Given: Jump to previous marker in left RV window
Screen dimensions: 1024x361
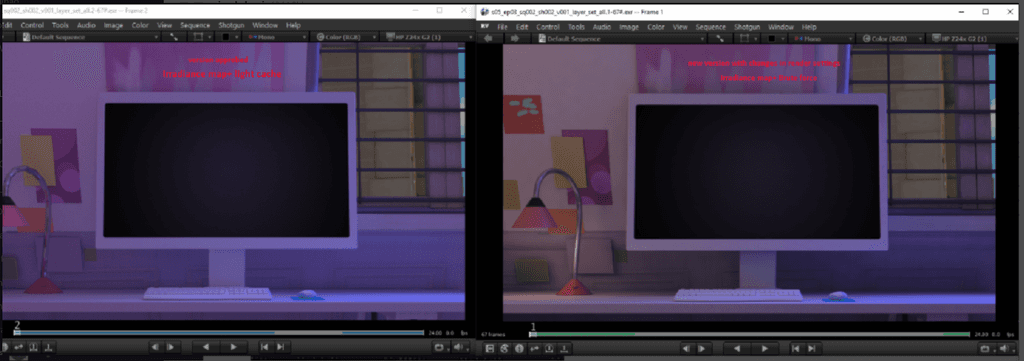Looking at the screenshot, I should tap(264, 347).
